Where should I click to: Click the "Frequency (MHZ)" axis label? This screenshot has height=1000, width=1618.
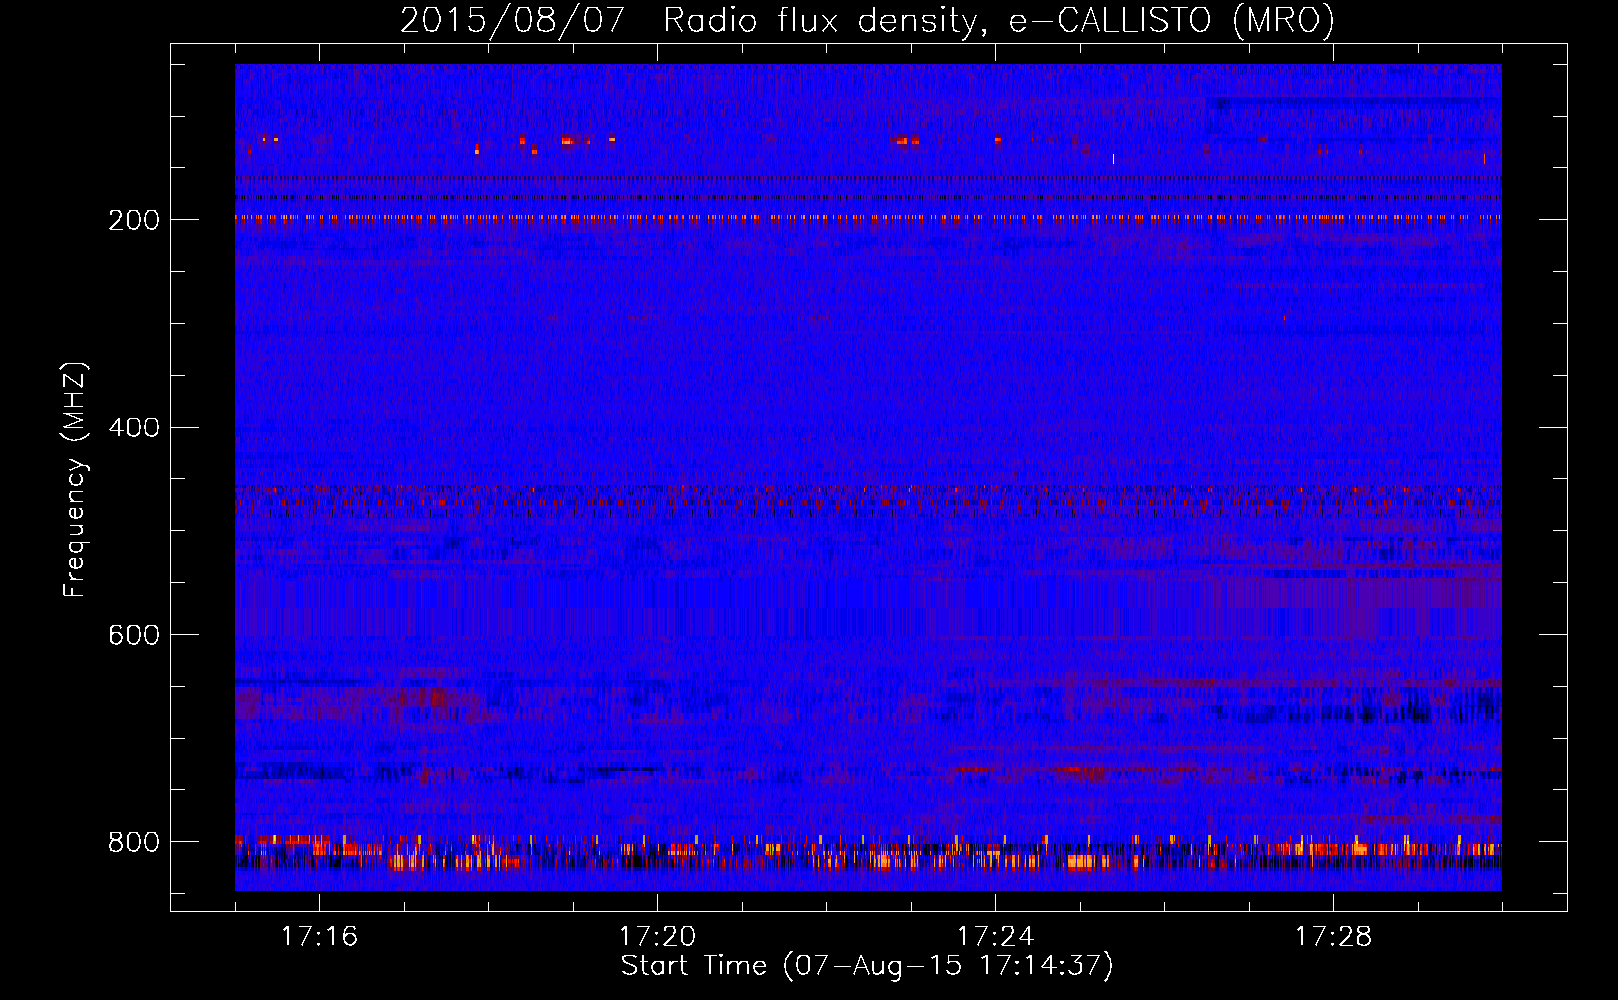(x=75, y=479)
